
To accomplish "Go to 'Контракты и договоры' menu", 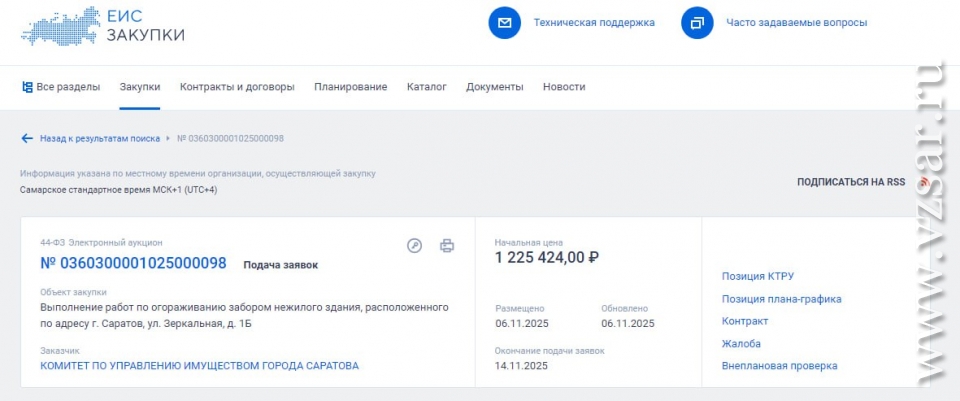I will pos(237,87).
